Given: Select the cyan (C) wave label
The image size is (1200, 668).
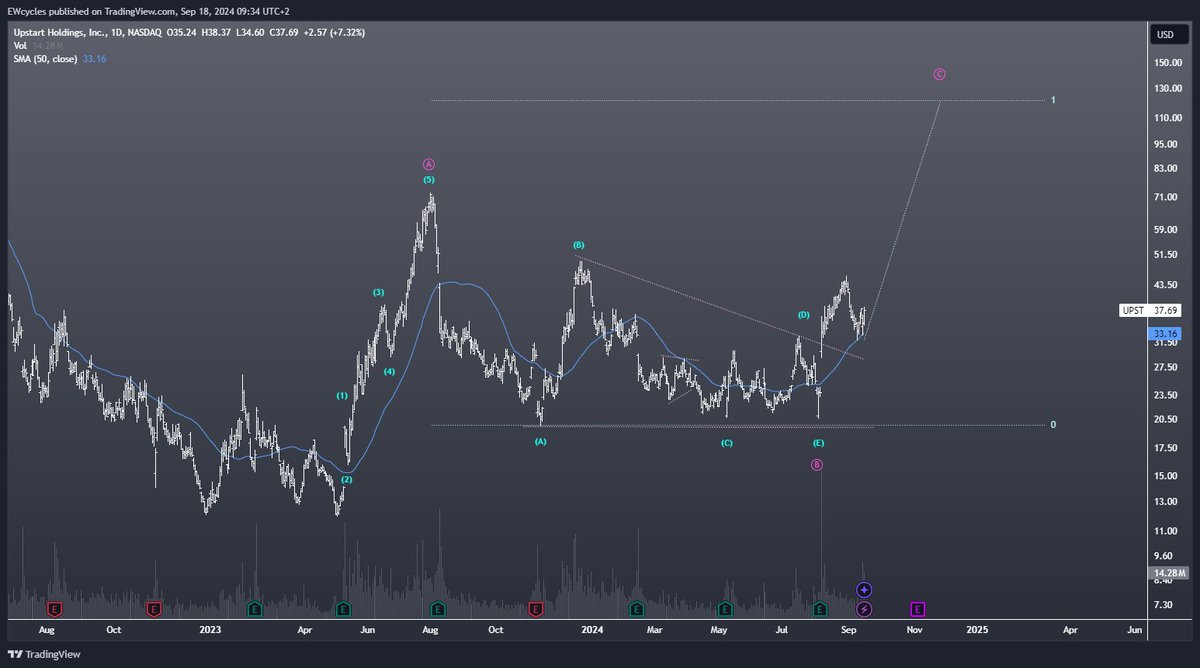Looking at the screenshot, I should pyautogui.click(x=727, y=442).
